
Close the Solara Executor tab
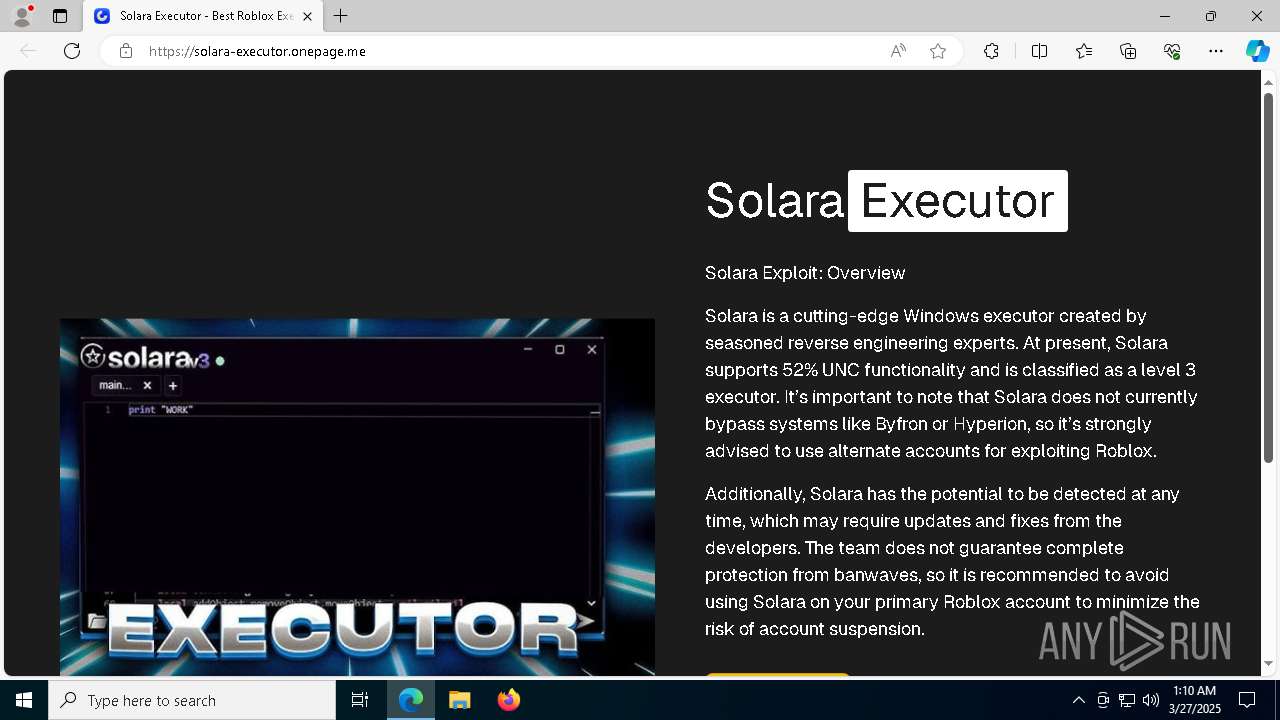(x=307, y=16)
